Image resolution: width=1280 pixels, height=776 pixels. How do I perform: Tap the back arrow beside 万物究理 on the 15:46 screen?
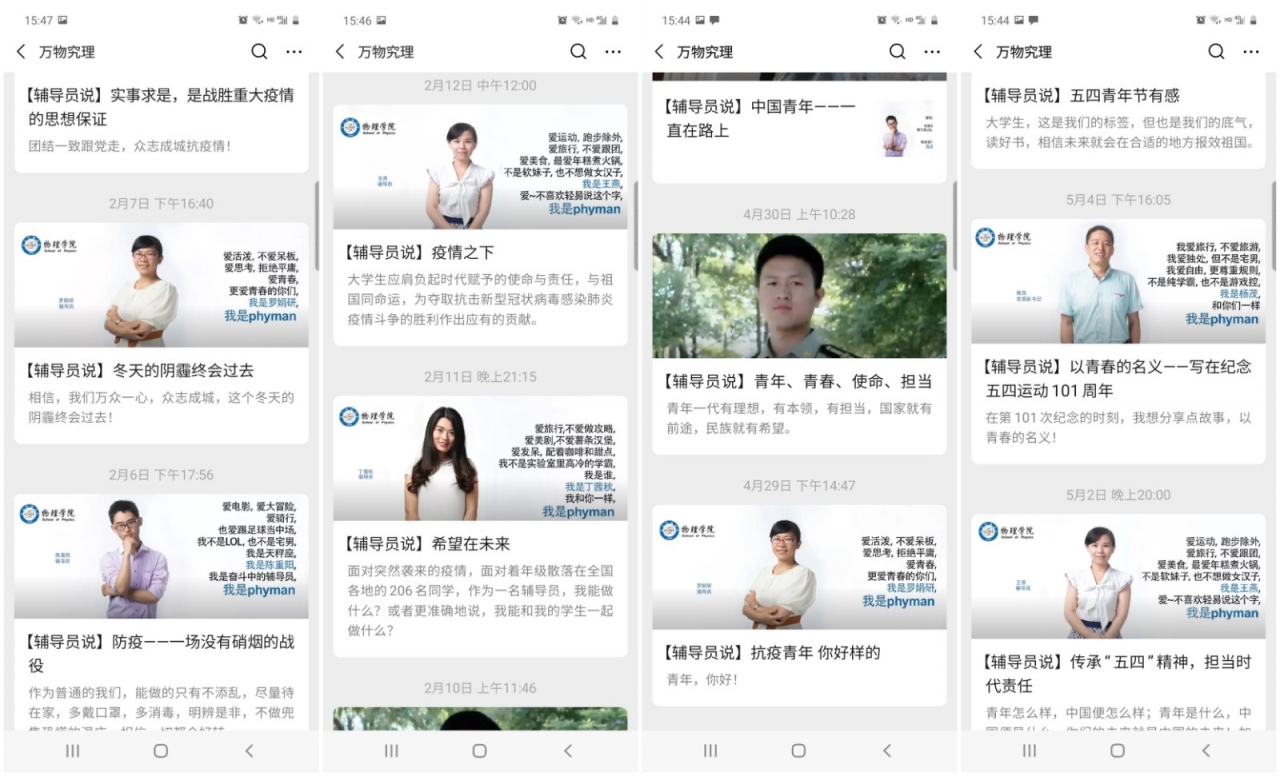(340, 52)
